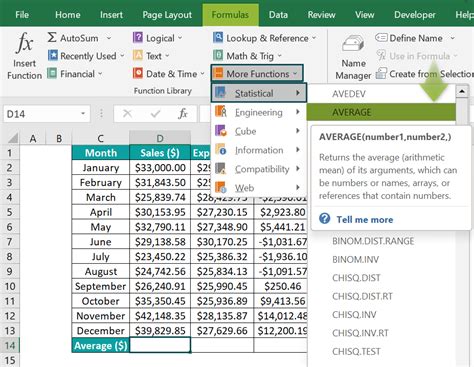This screenshot has width=474, height=367.
Task: Select the column D header
Action: tap(160, 138)
